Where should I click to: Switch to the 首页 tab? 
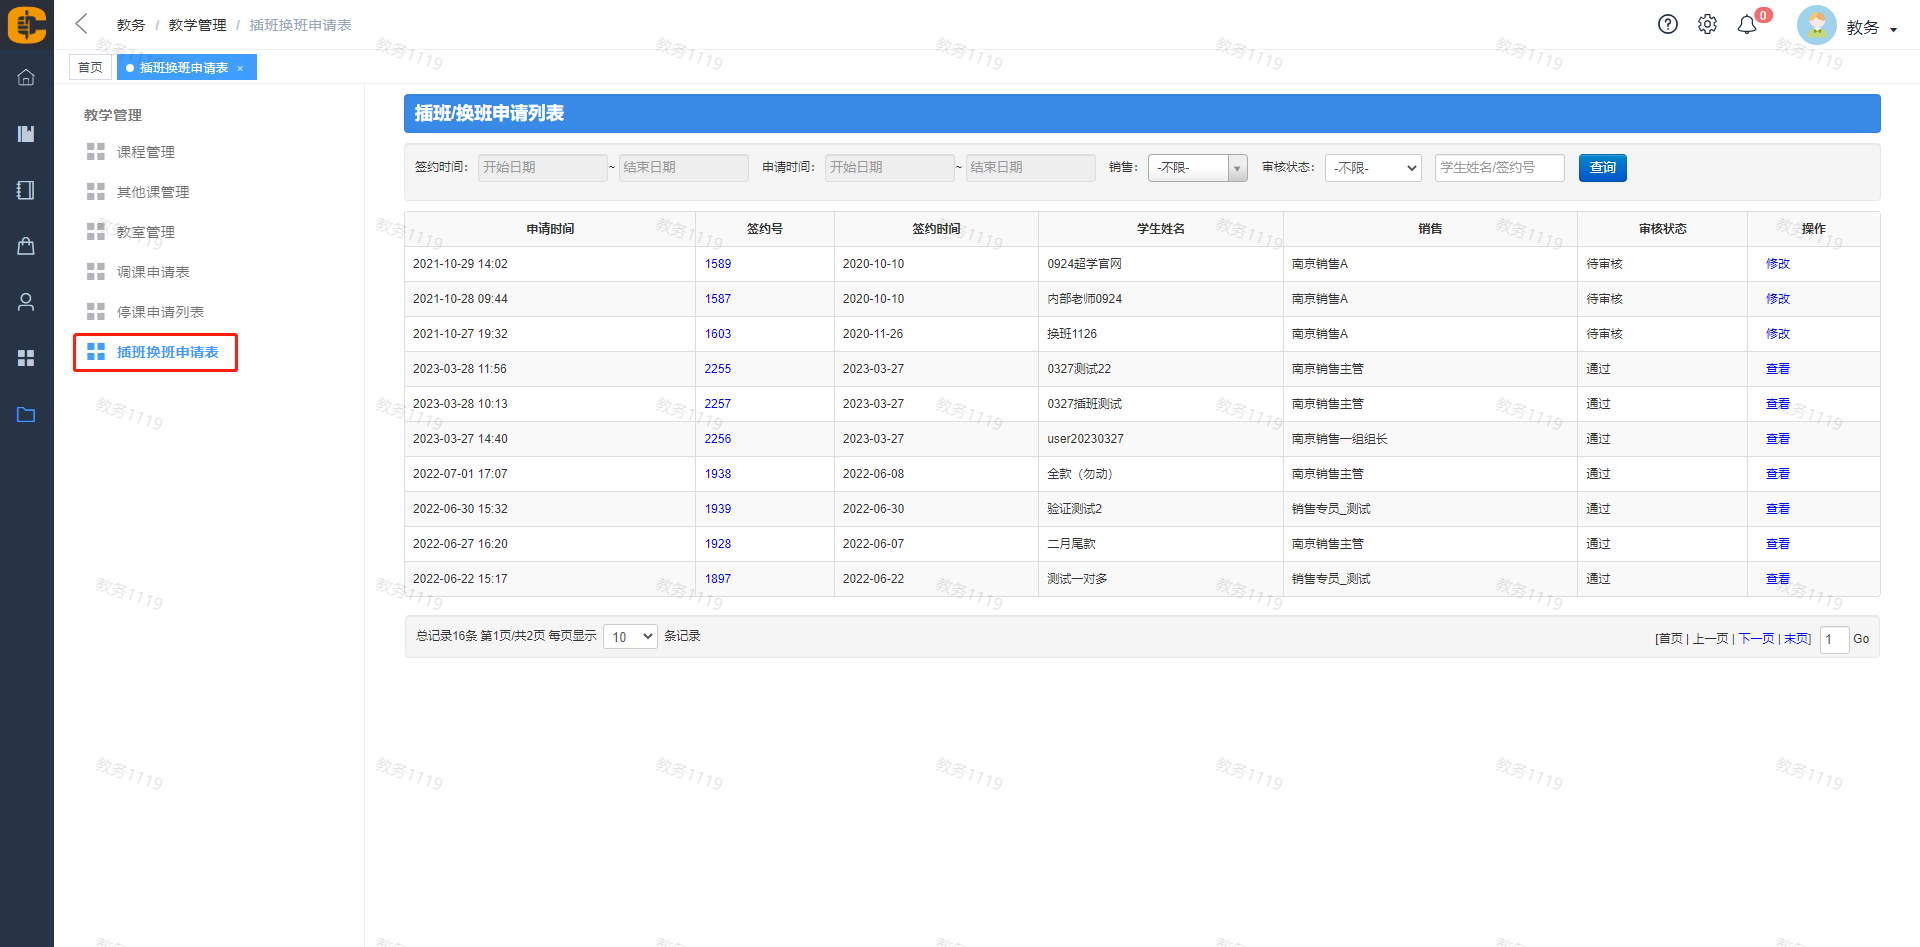(x=90, y=68)
